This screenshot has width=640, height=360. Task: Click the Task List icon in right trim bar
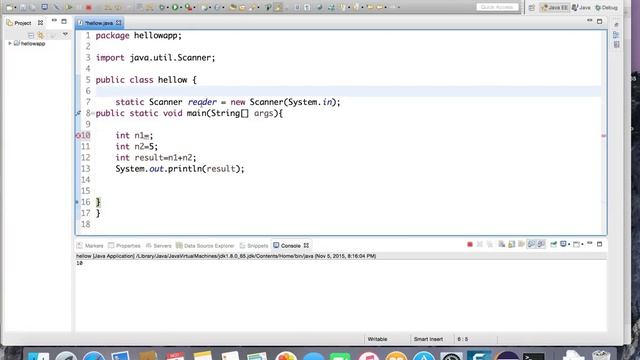(616, 44)
